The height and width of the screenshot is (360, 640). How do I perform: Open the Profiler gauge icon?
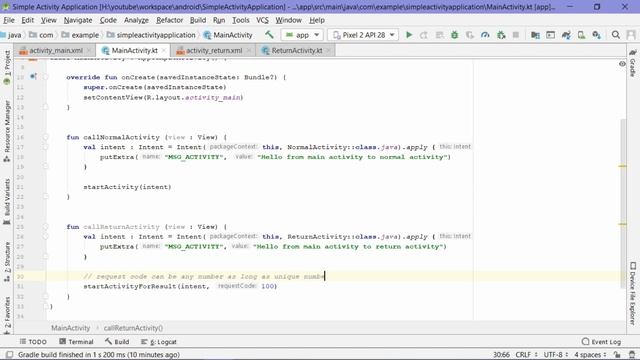485,35
